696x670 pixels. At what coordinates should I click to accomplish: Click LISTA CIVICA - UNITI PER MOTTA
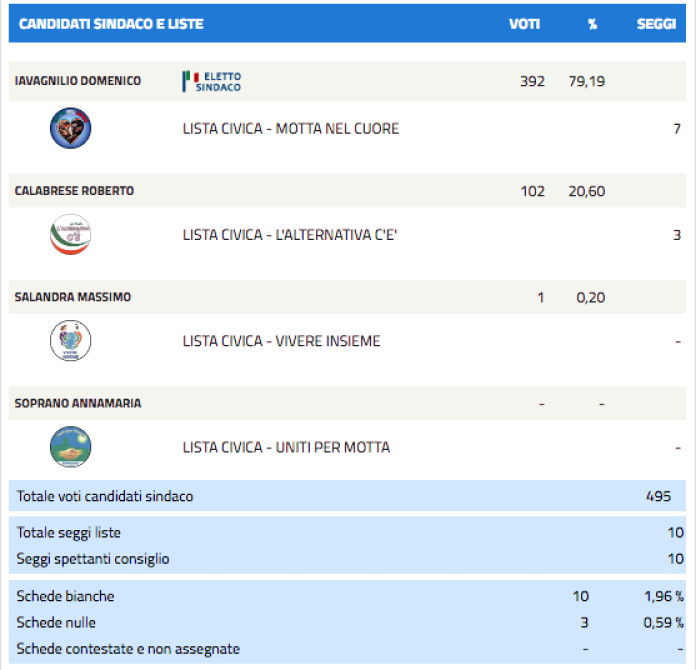click(x=286, y=447)
